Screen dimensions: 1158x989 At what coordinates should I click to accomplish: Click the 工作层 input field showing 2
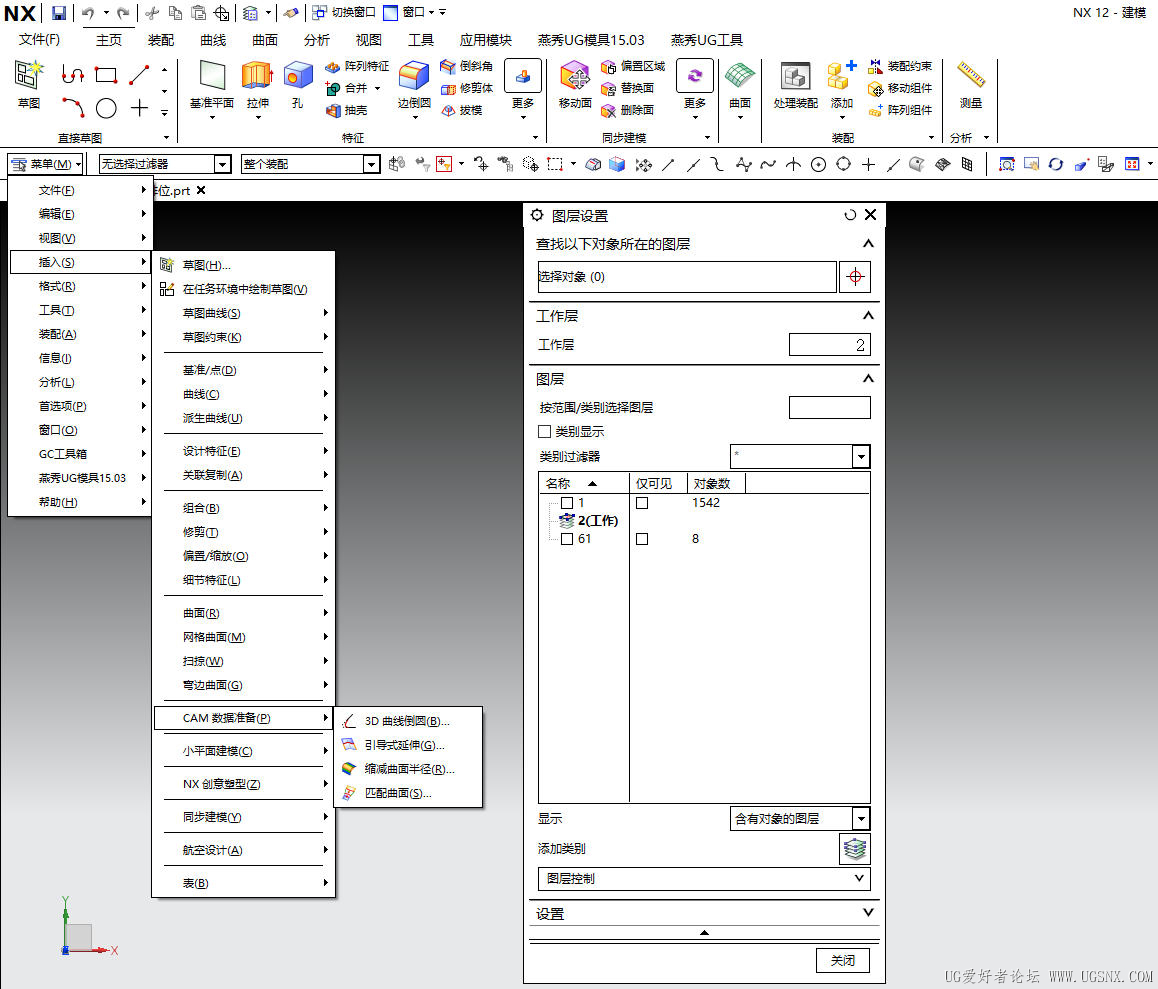832,344
